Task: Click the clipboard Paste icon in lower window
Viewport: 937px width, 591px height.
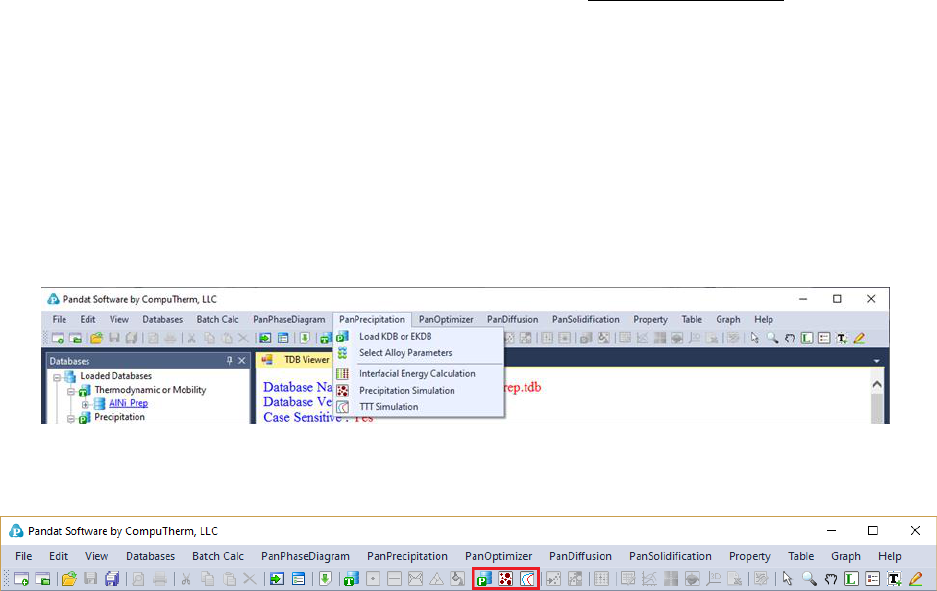Action: pyautogui.click(x=229, y=578)
